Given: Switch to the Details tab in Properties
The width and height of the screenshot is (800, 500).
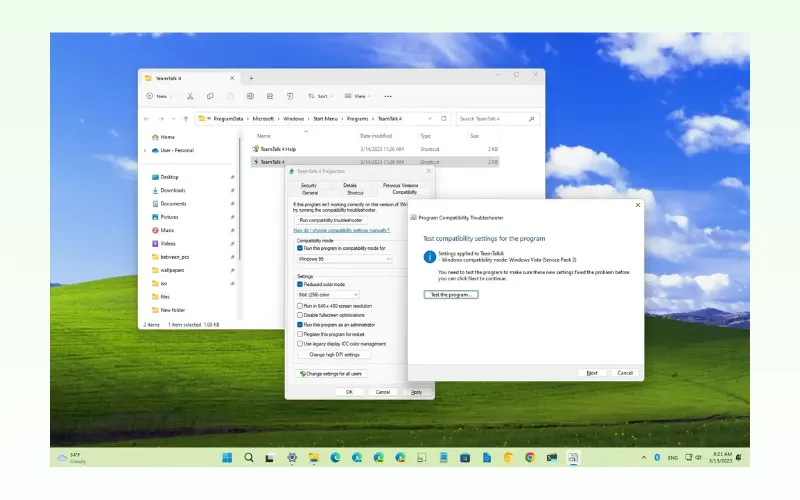Looking at the screenshot, I should [x=350, y=185].
